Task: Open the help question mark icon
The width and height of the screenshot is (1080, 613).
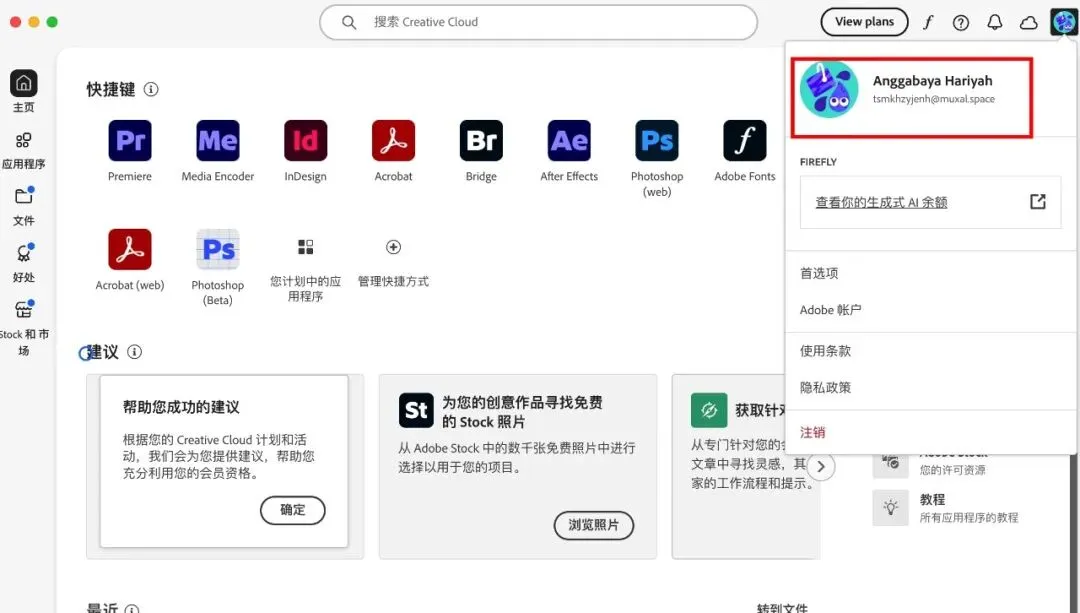Action: [x=961, y=23]
